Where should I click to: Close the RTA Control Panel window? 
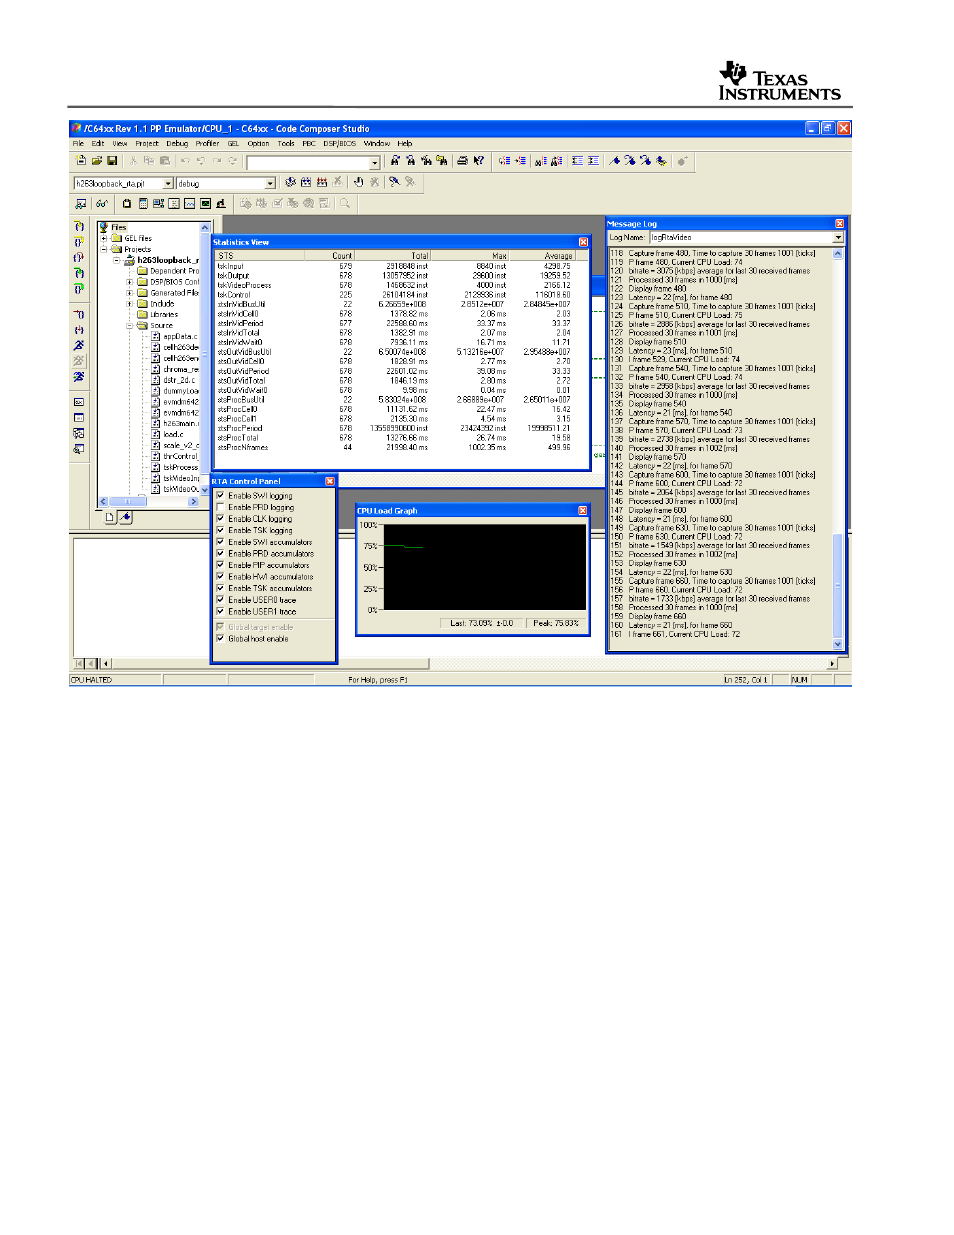[330, 481]
